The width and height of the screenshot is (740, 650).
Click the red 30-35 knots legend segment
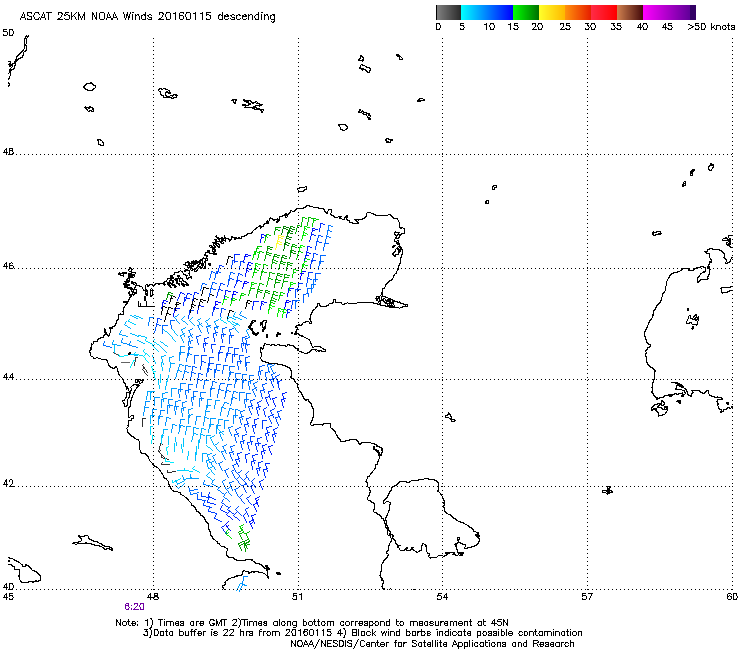[x=604, y=12]
